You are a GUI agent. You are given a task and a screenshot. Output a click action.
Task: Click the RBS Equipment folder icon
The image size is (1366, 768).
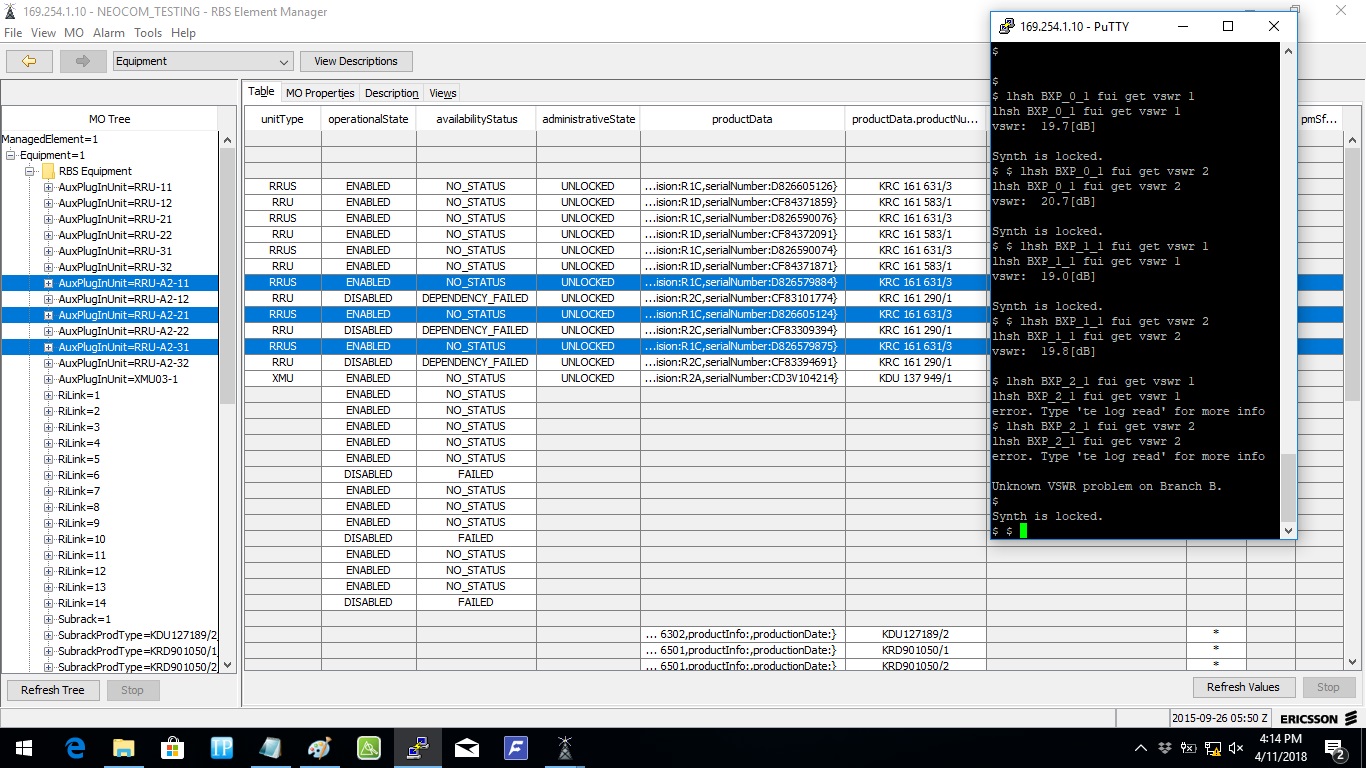[x=48, y=171]
